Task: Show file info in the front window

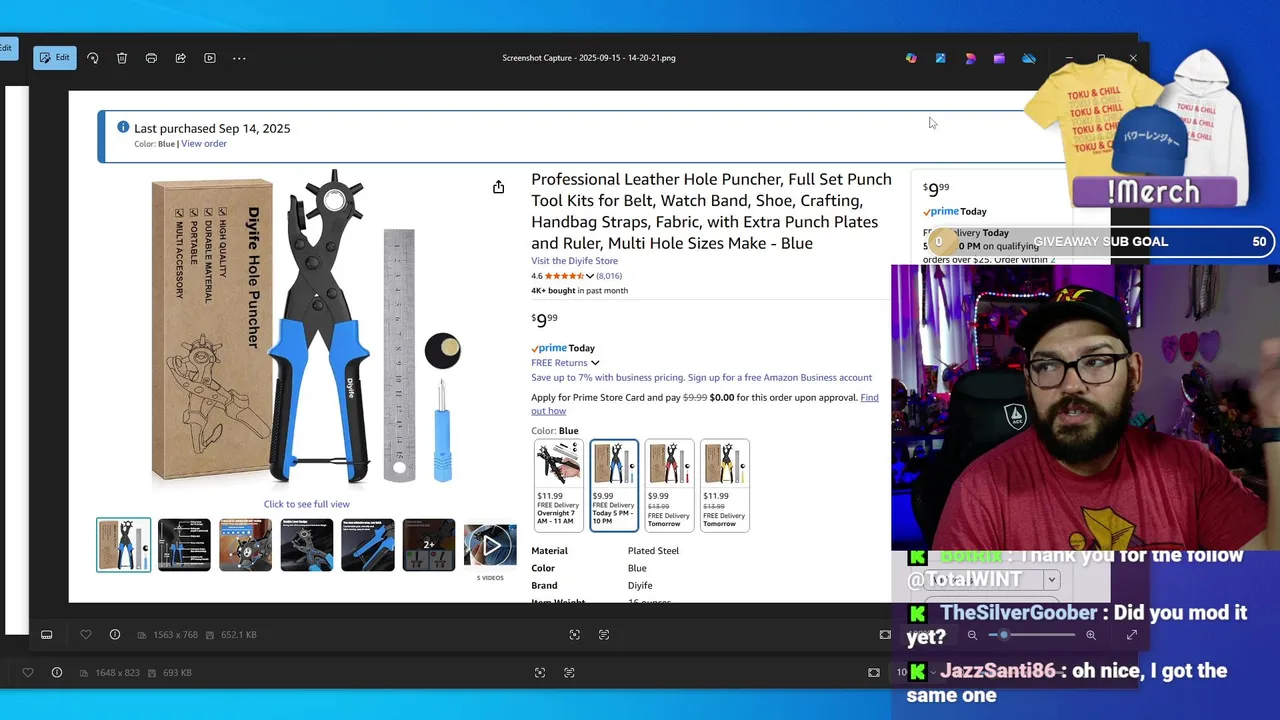Action: click(115, 635)
